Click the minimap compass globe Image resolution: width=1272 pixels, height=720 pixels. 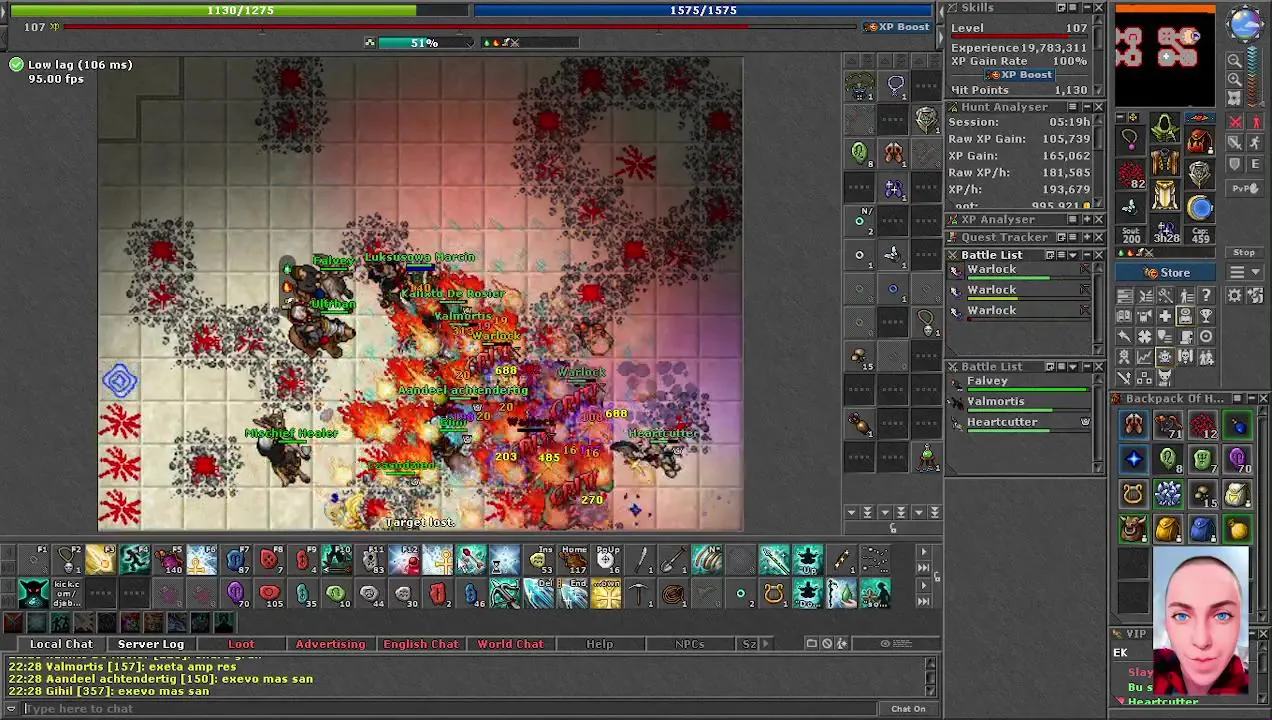pyautogui.click(x=1245, y=23)
